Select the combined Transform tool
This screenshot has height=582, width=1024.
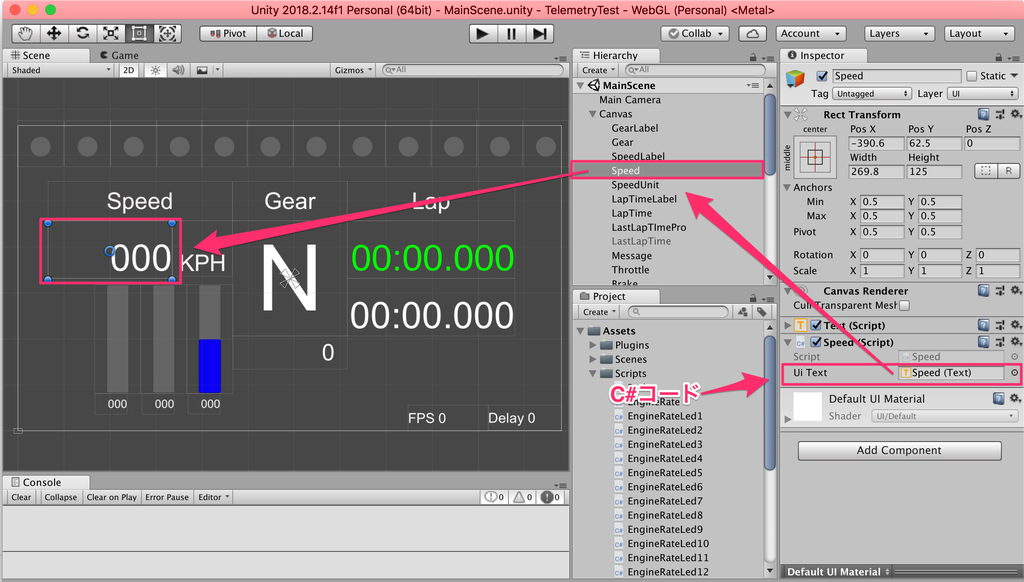point(167,33)
